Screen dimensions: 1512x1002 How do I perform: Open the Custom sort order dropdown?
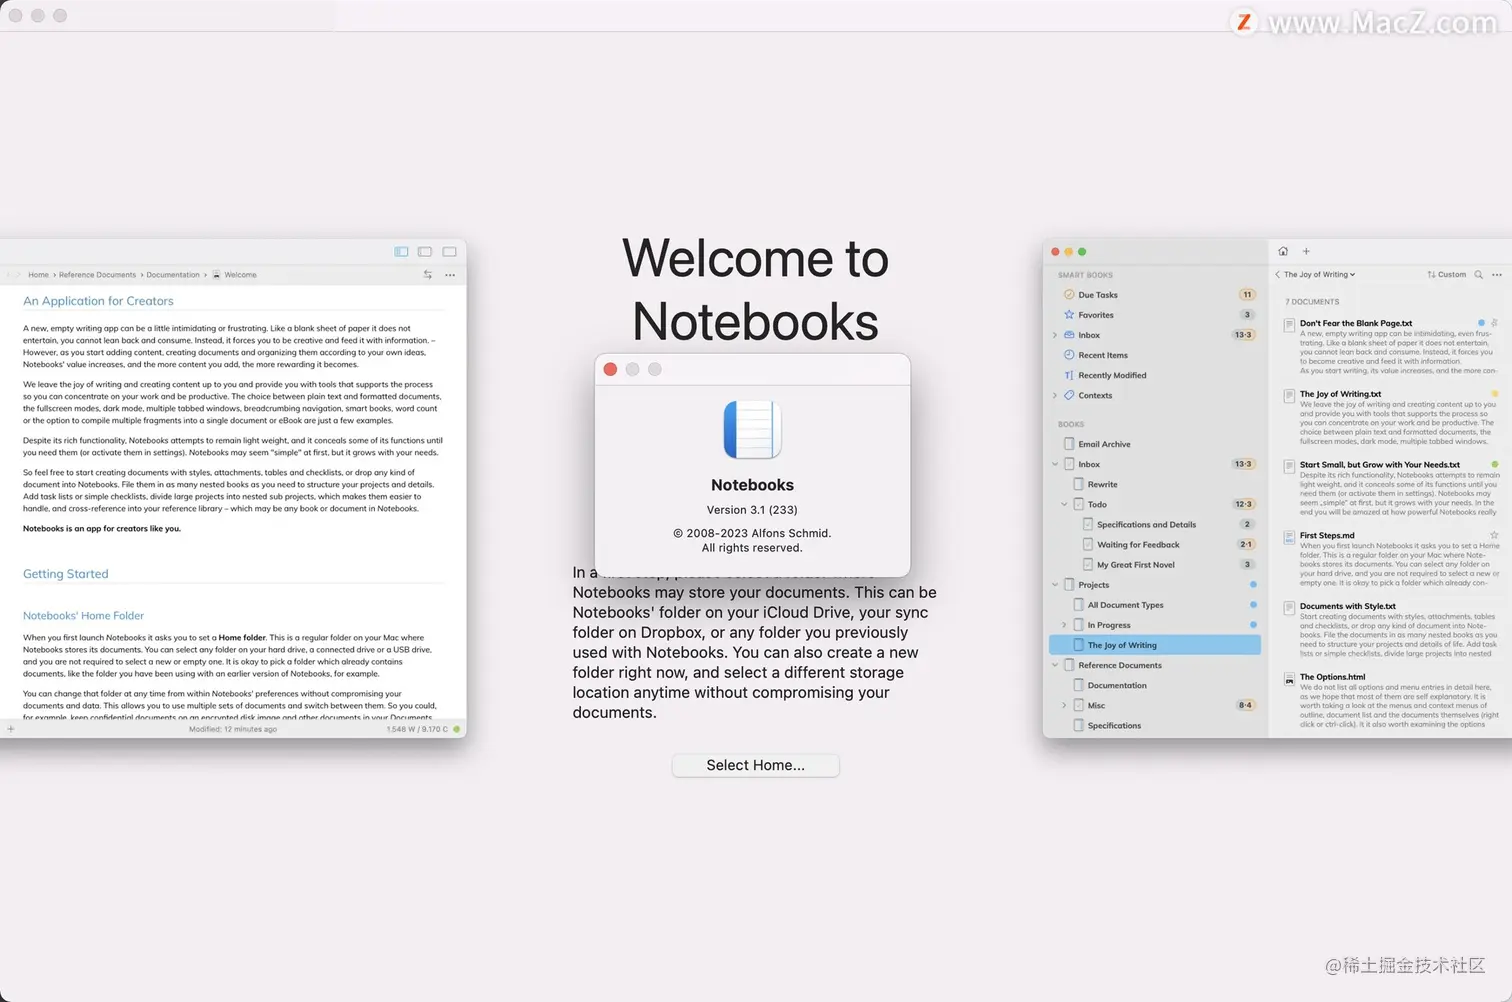pyautogui.click(x=1446, y=274)
